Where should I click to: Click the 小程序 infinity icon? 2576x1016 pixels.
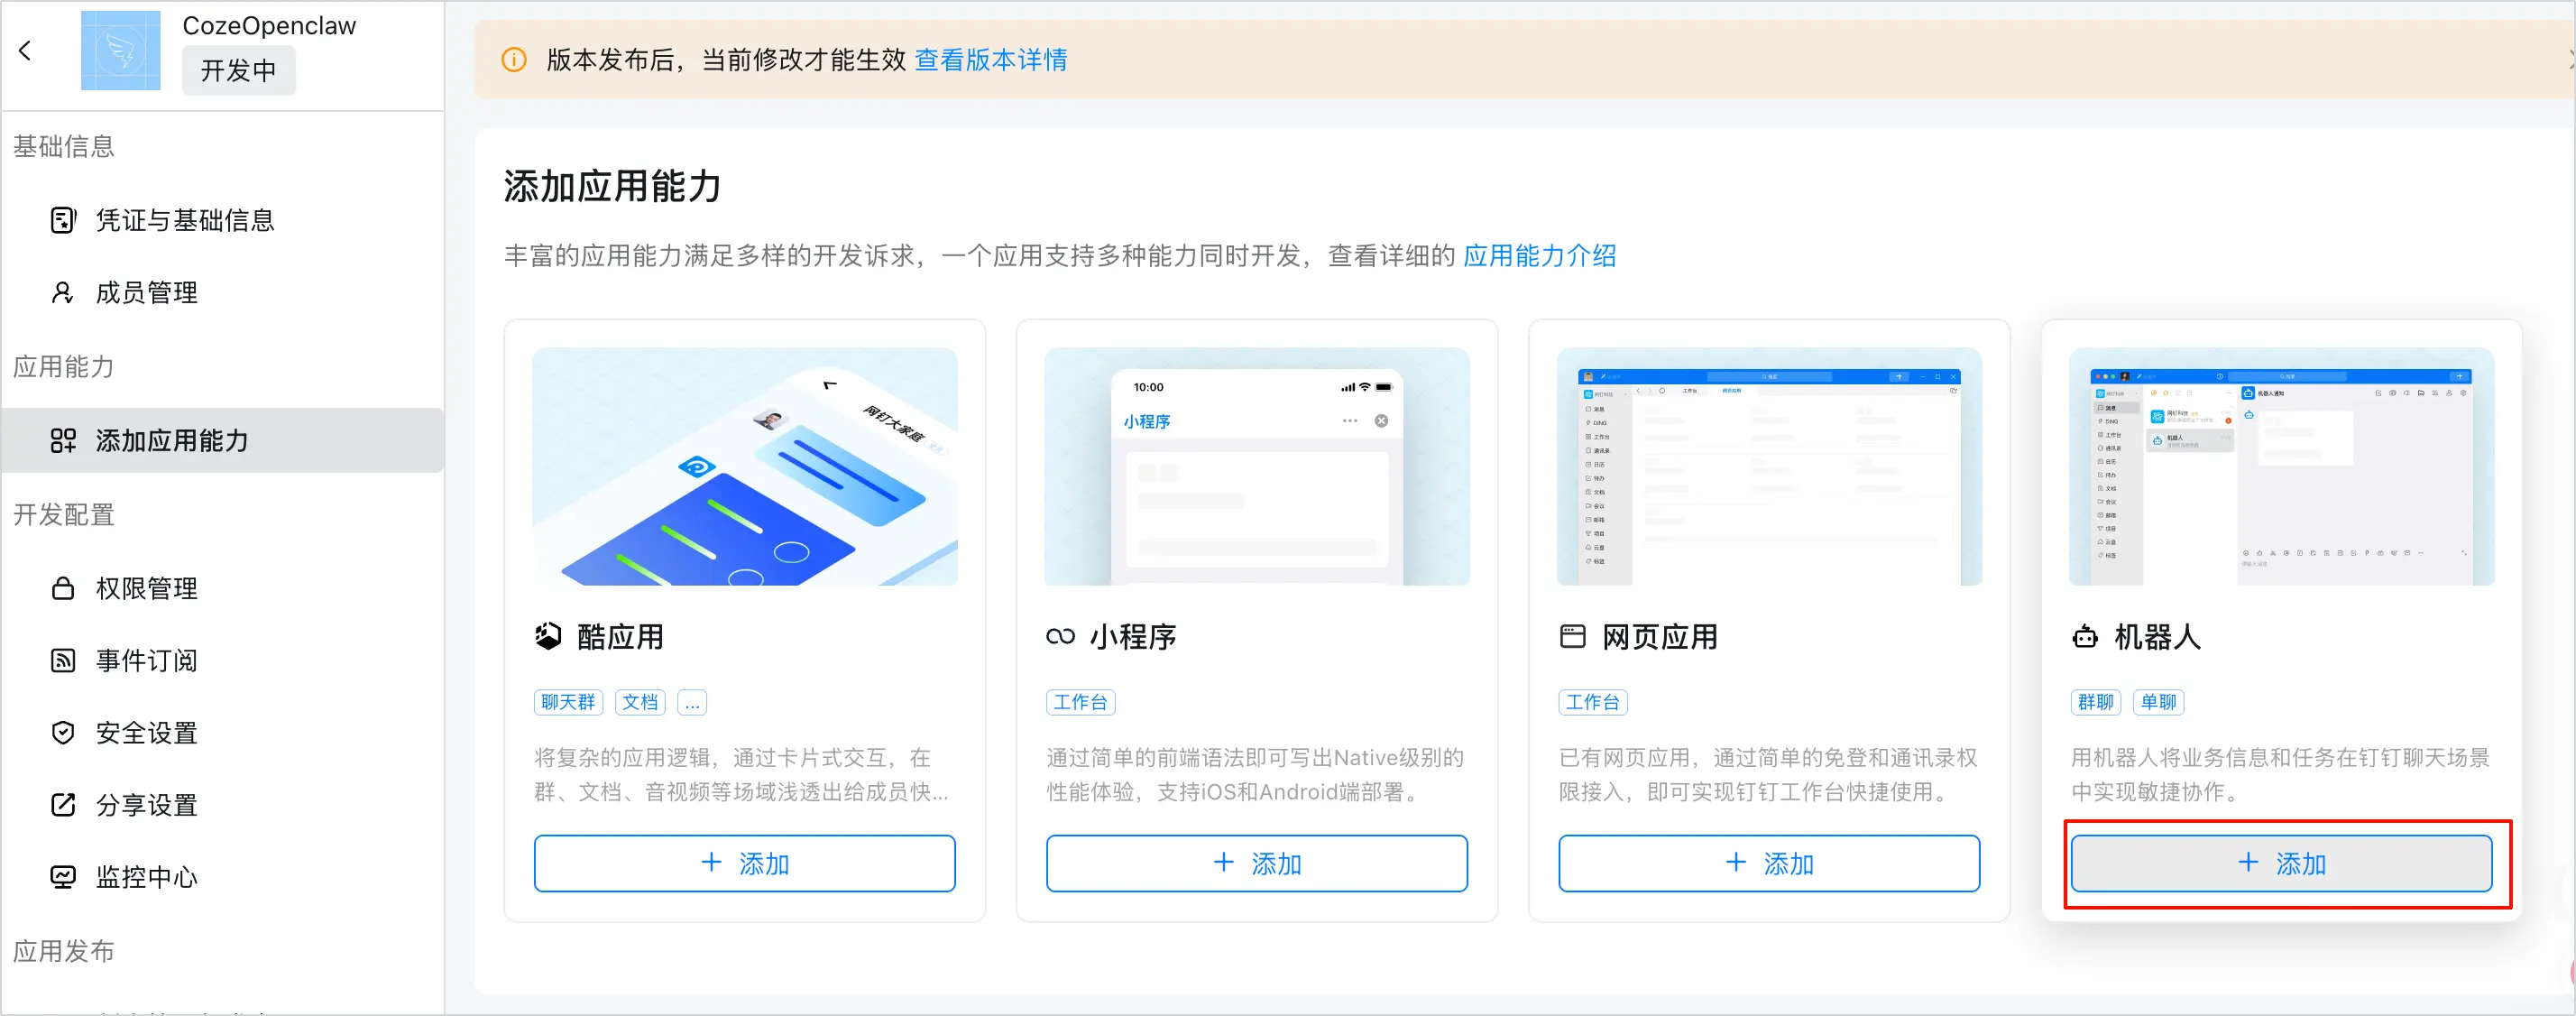coord(1060,636)
